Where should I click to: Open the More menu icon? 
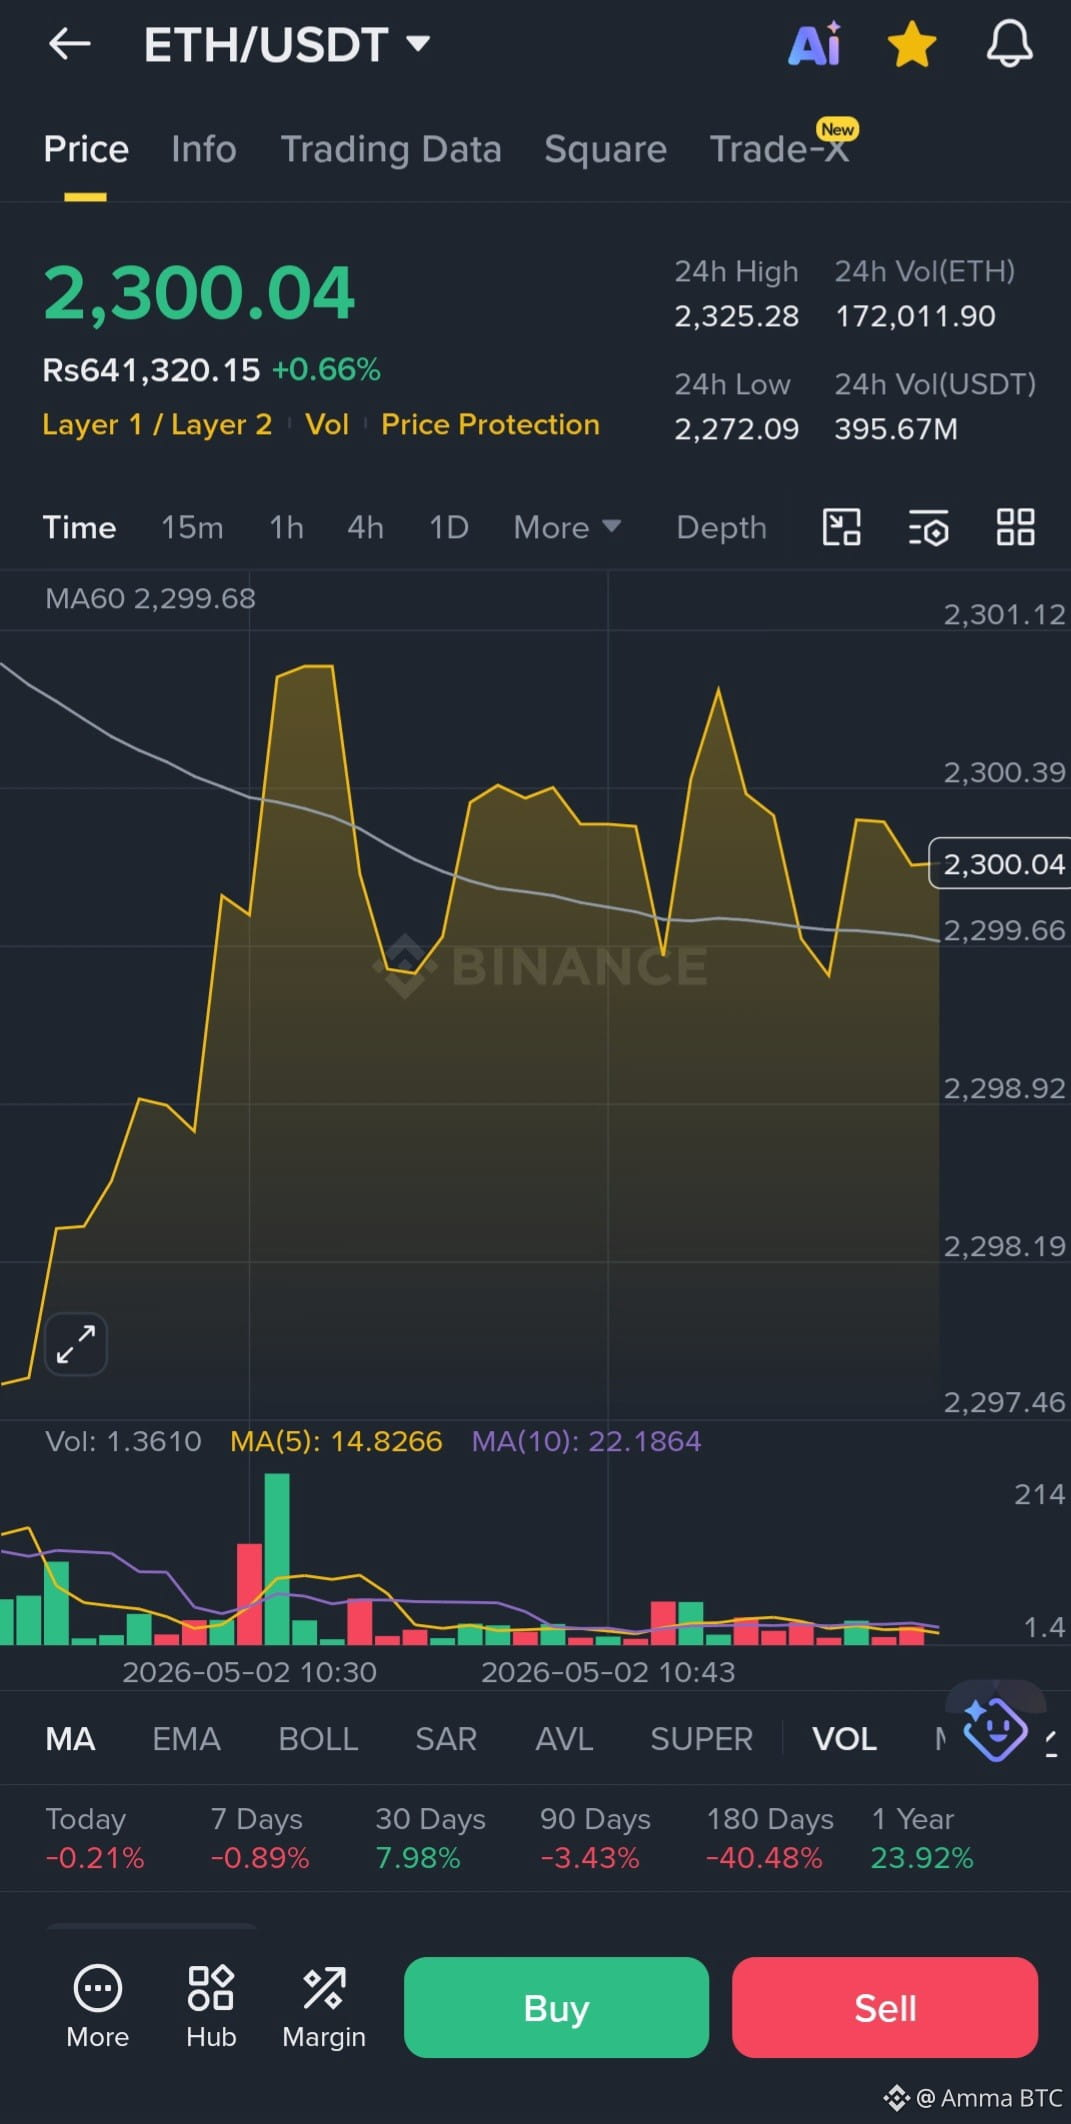point(98,2007)
